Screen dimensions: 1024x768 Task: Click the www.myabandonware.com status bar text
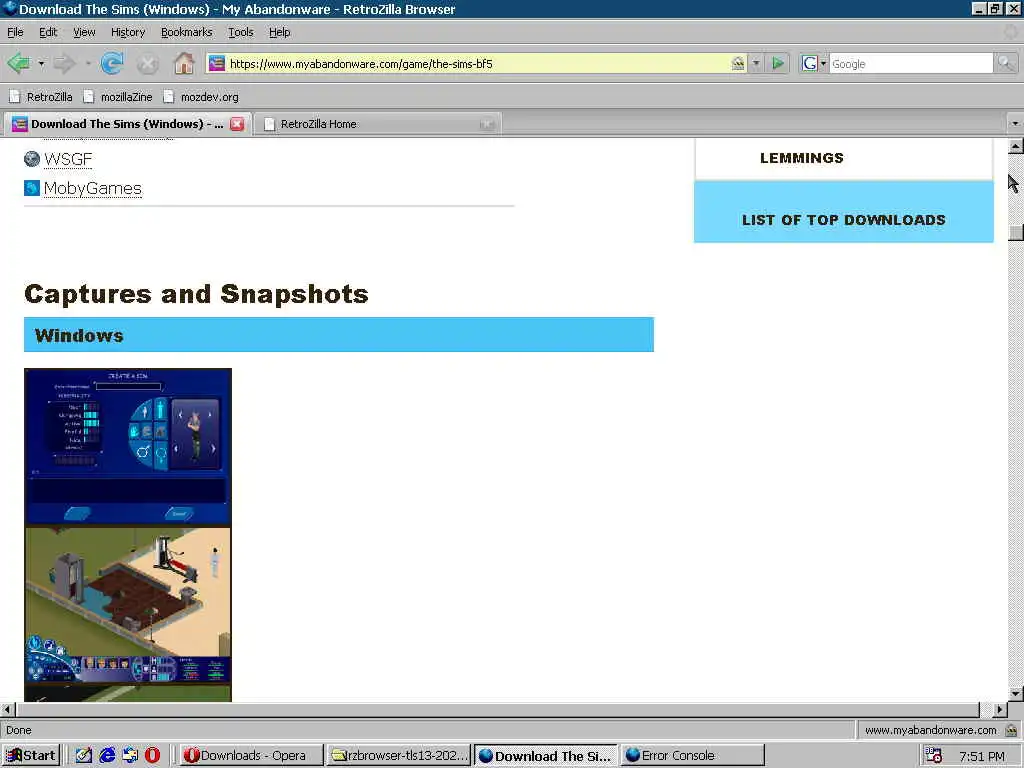[931, 730]
